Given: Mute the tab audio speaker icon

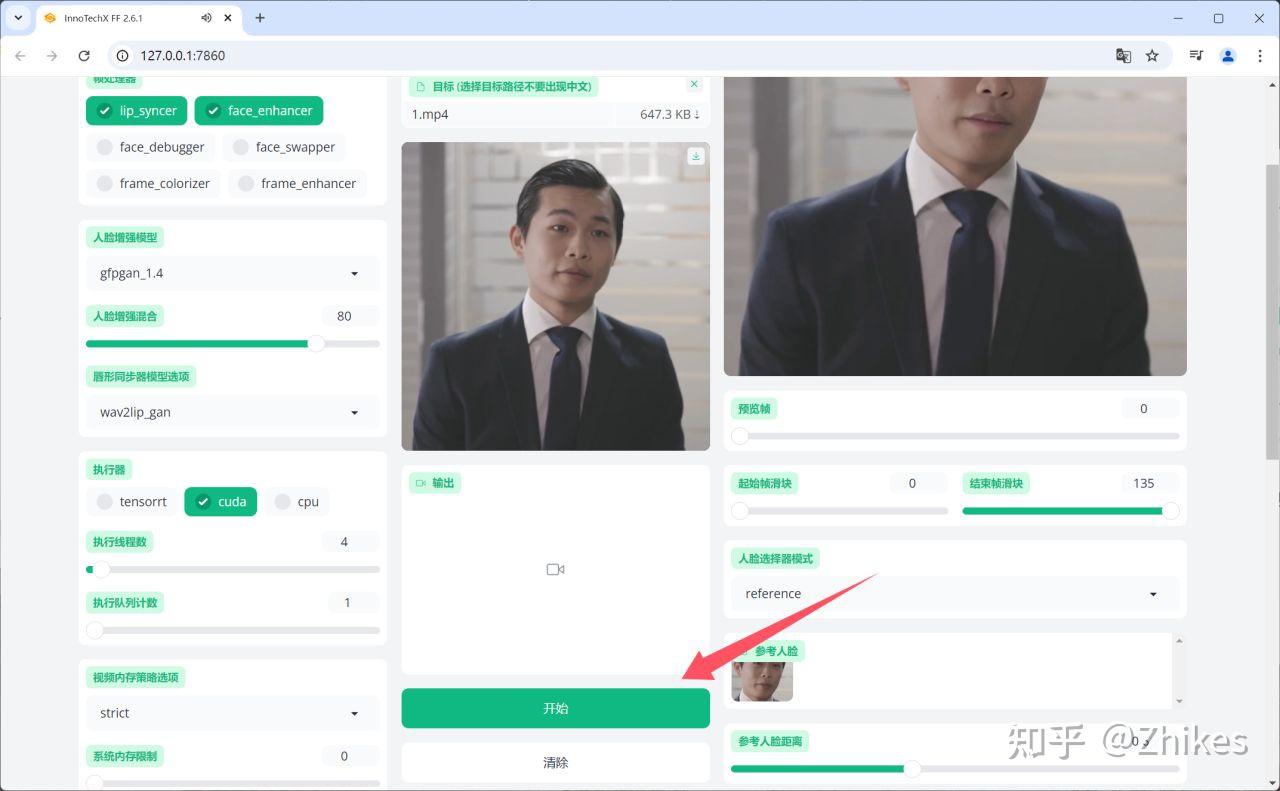Looking at the screenshot, I should [x=206, y=18].
